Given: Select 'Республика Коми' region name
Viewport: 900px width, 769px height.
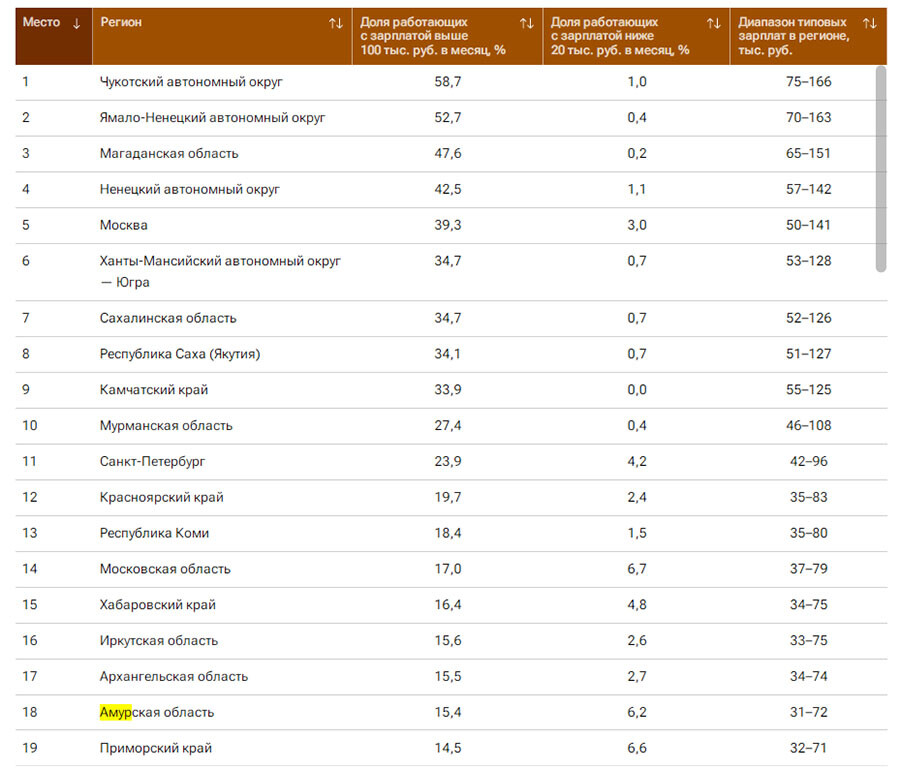Looking at the screenshot, I should click(154, 533).
